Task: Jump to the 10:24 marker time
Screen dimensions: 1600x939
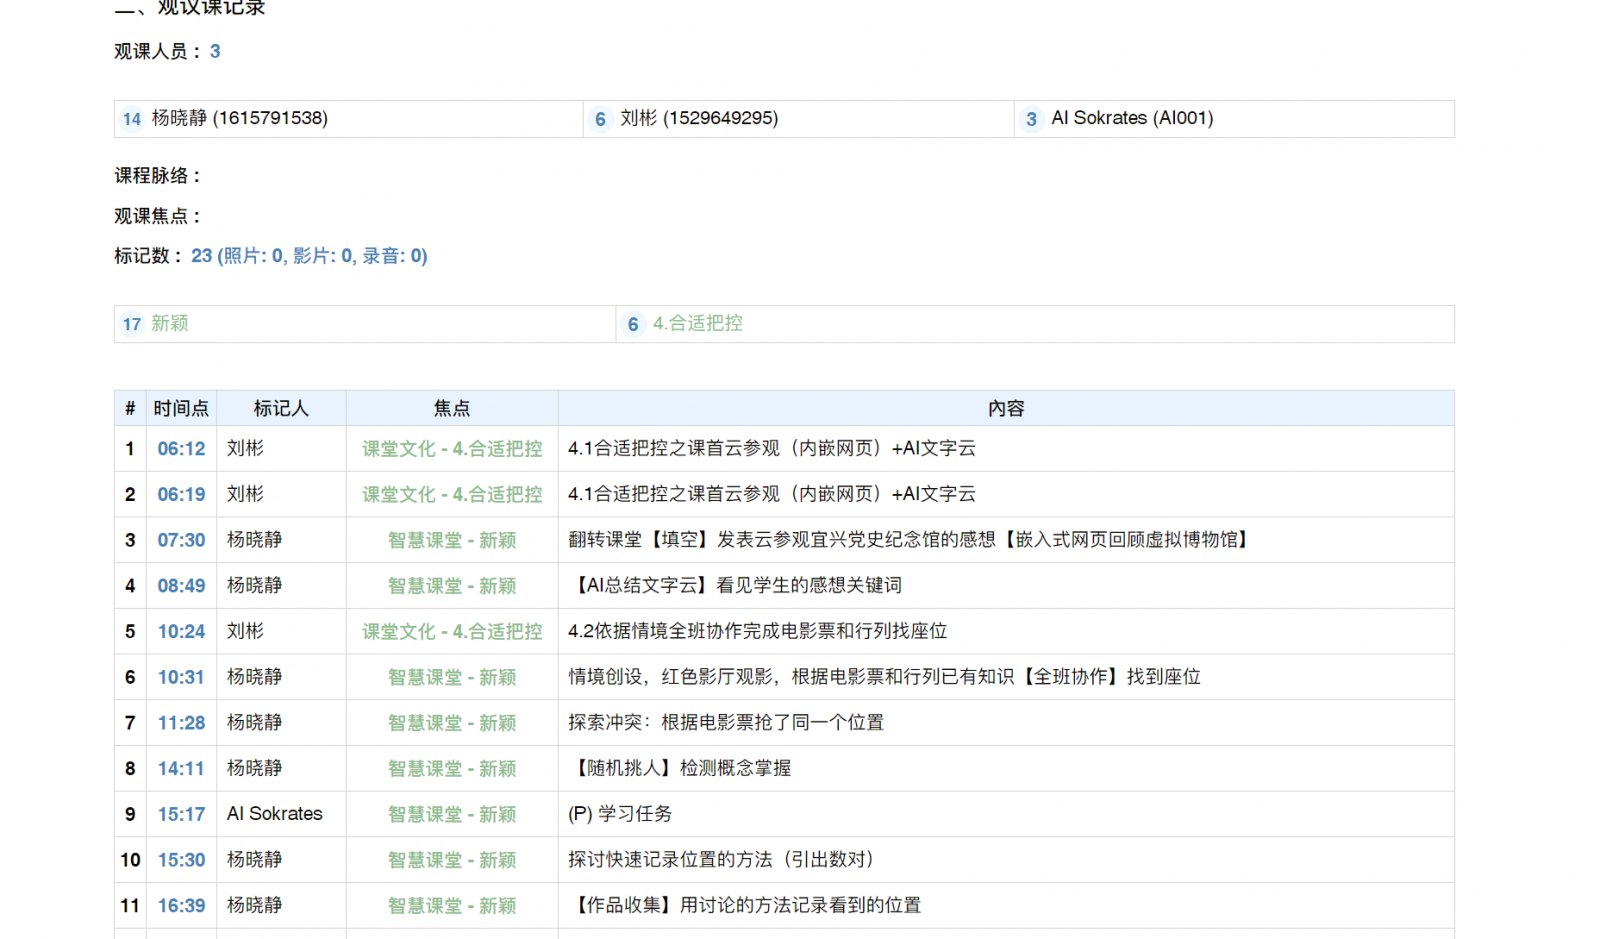Action: [x=181, y=632]
